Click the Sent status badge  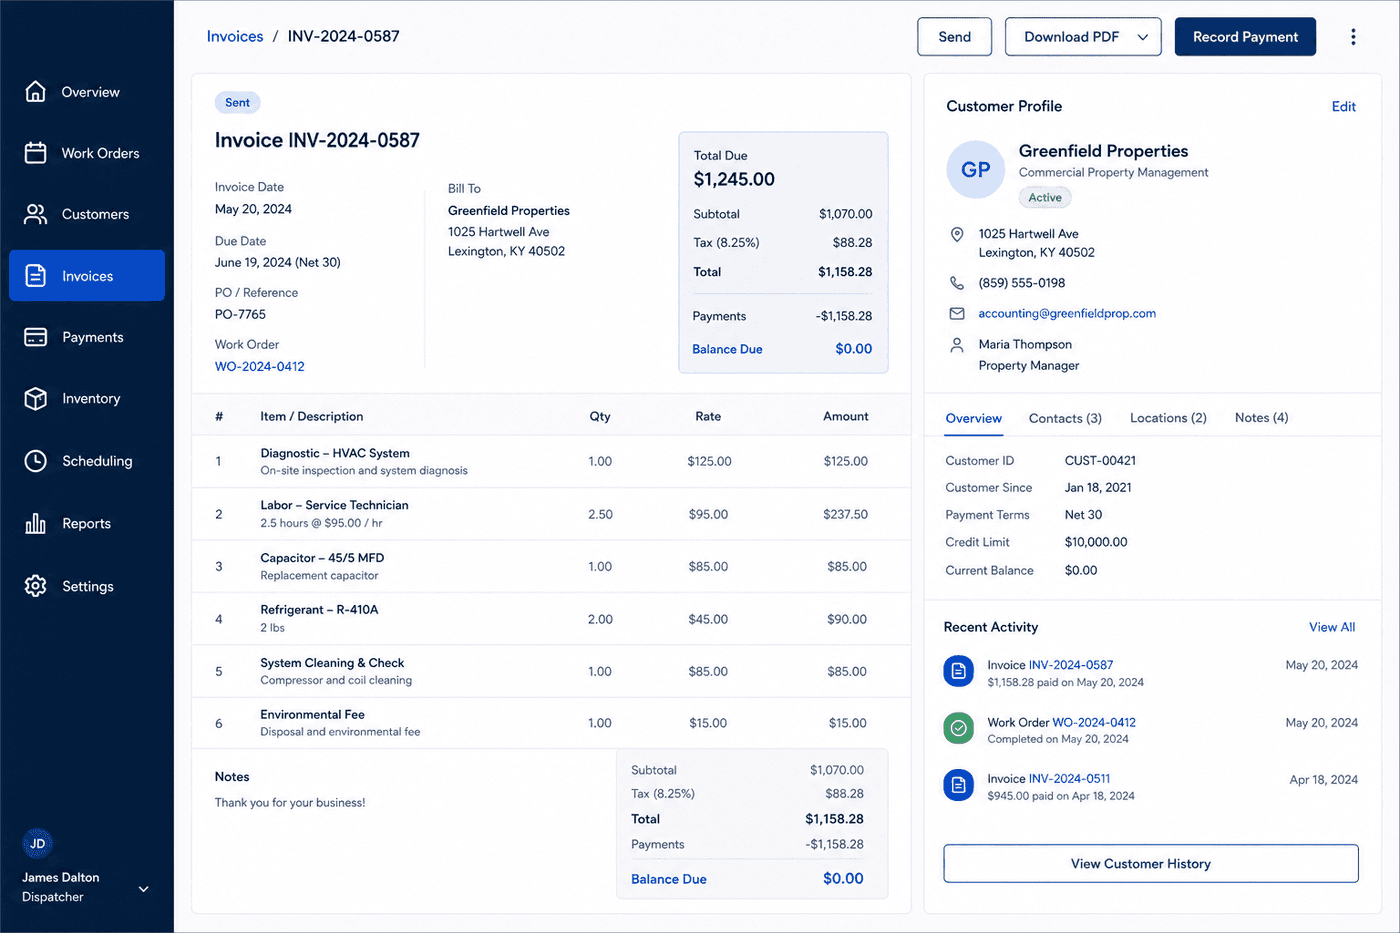[237, 102]
